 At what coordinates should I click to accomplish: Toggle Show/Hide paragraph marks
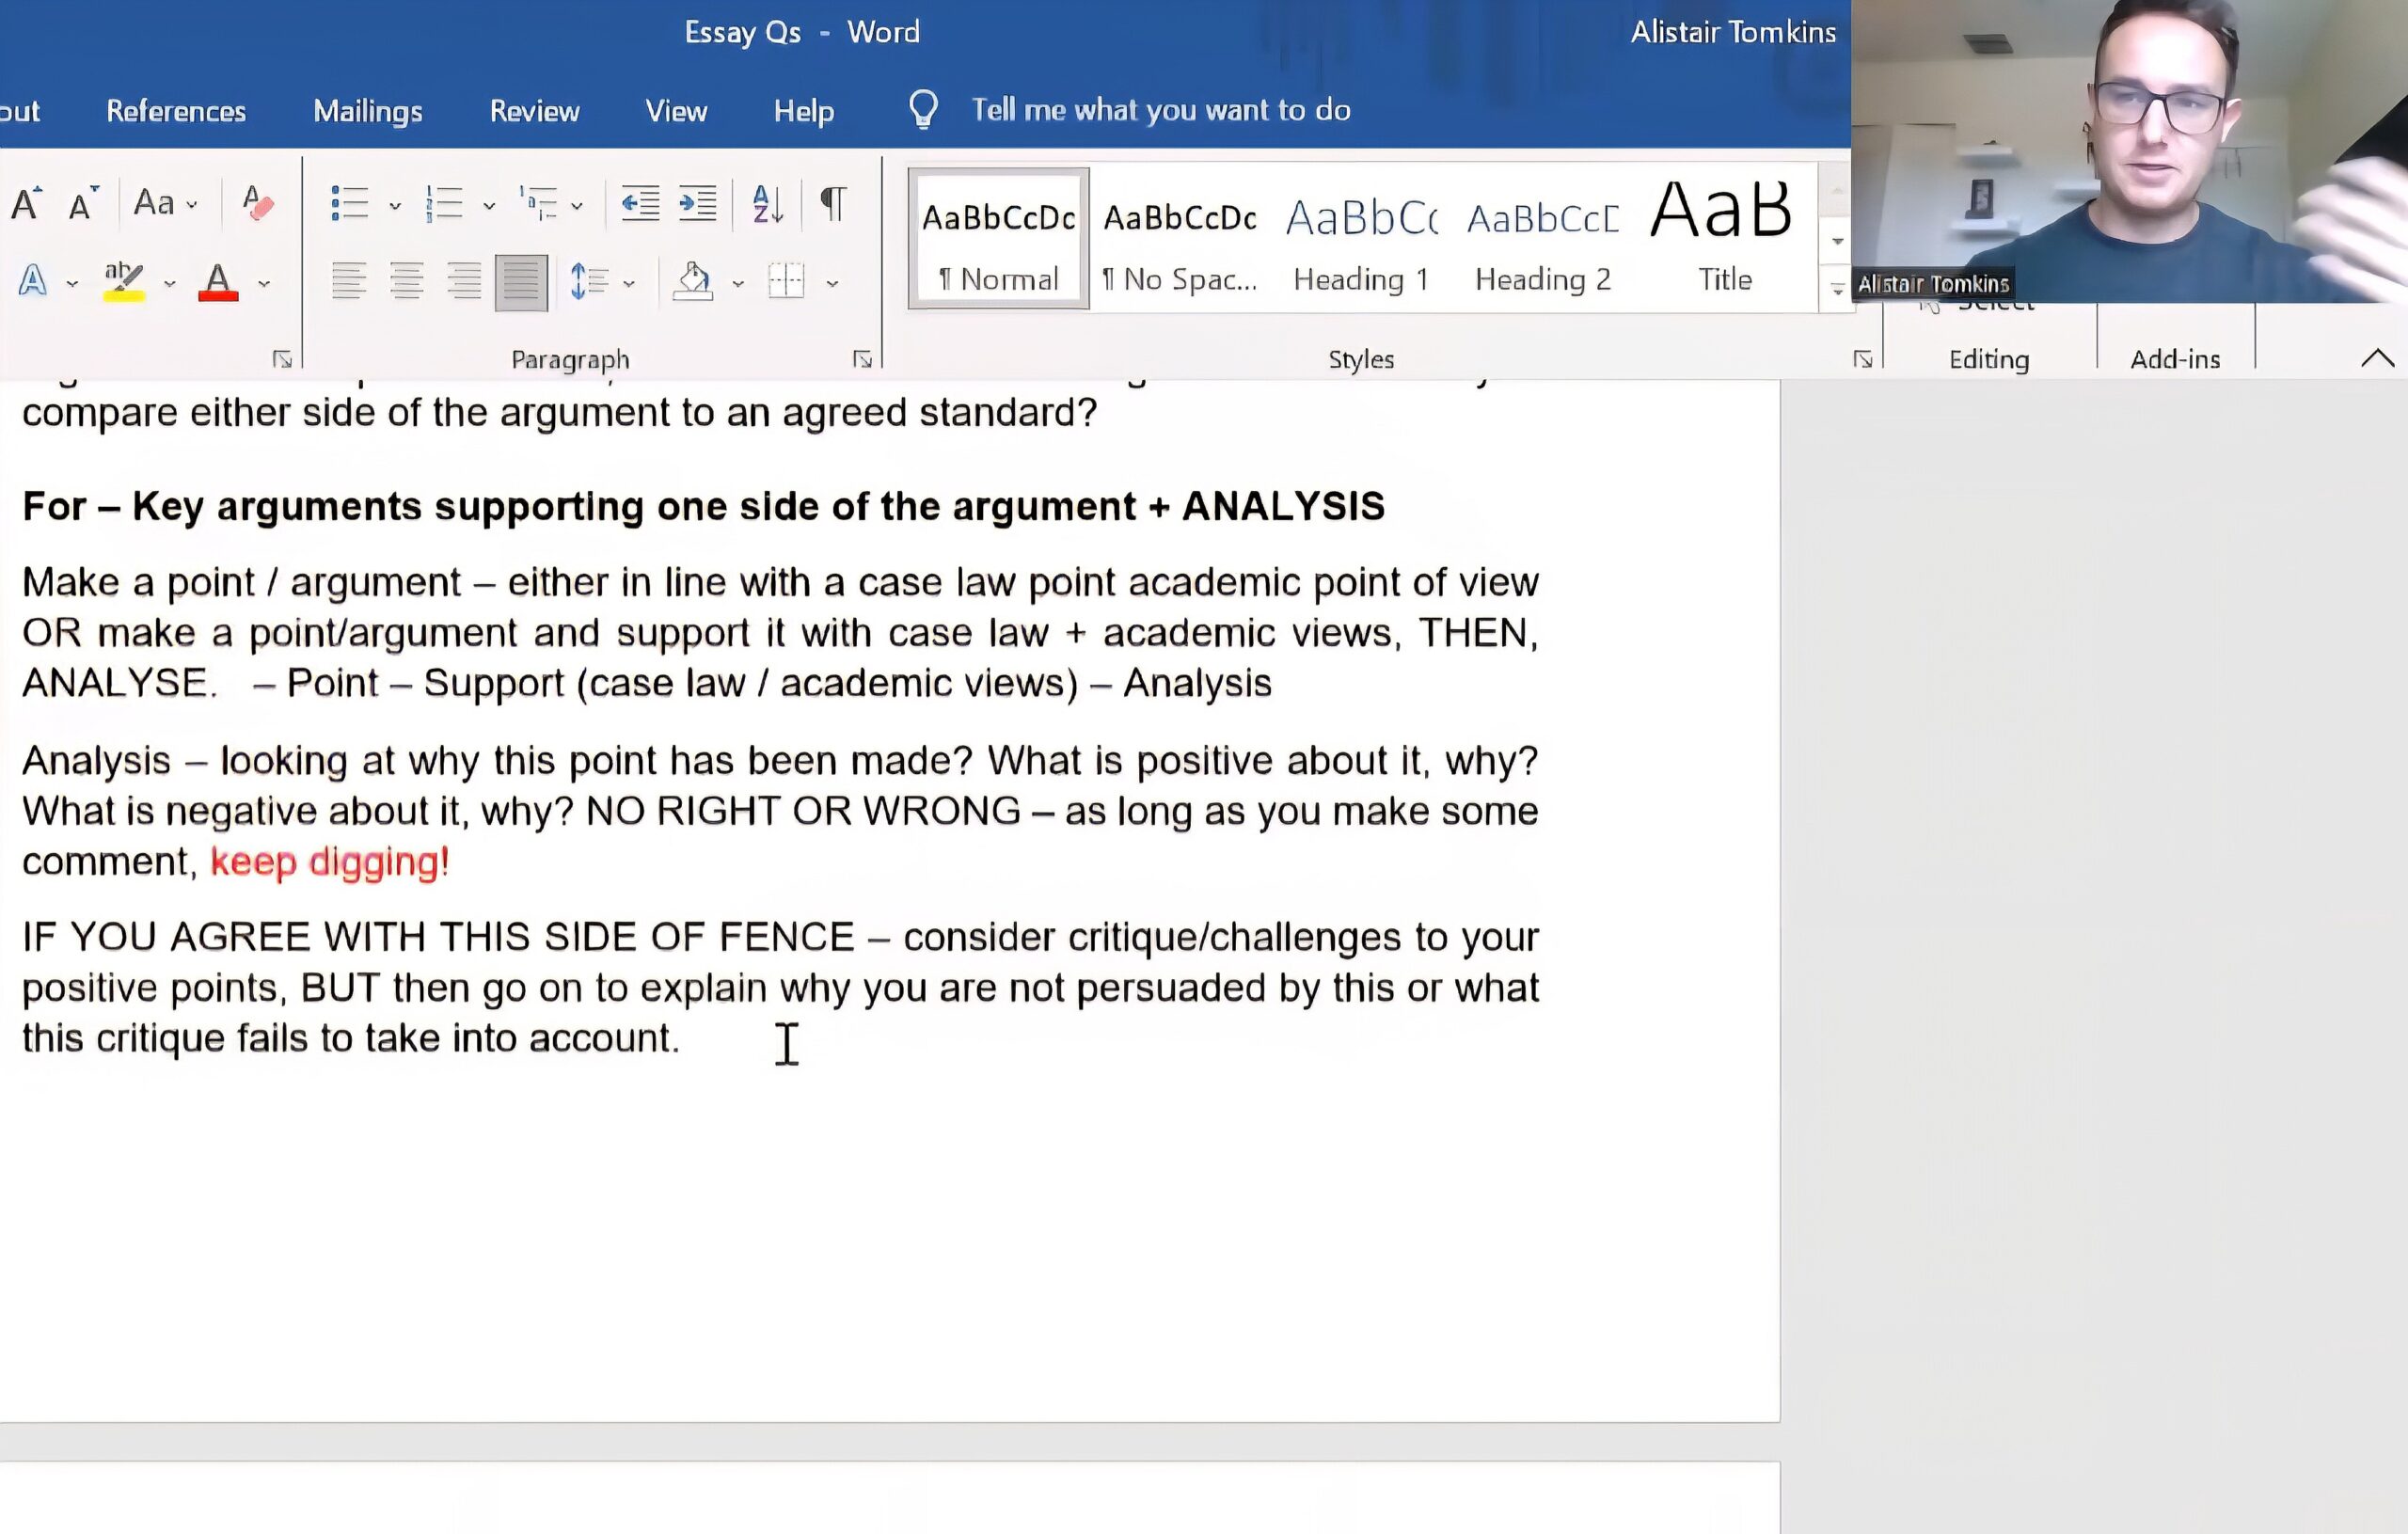(x=832, y=204)
